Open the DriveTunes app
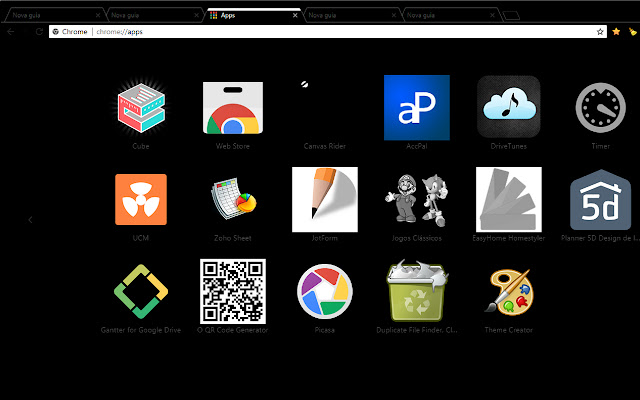 point(509,107)
